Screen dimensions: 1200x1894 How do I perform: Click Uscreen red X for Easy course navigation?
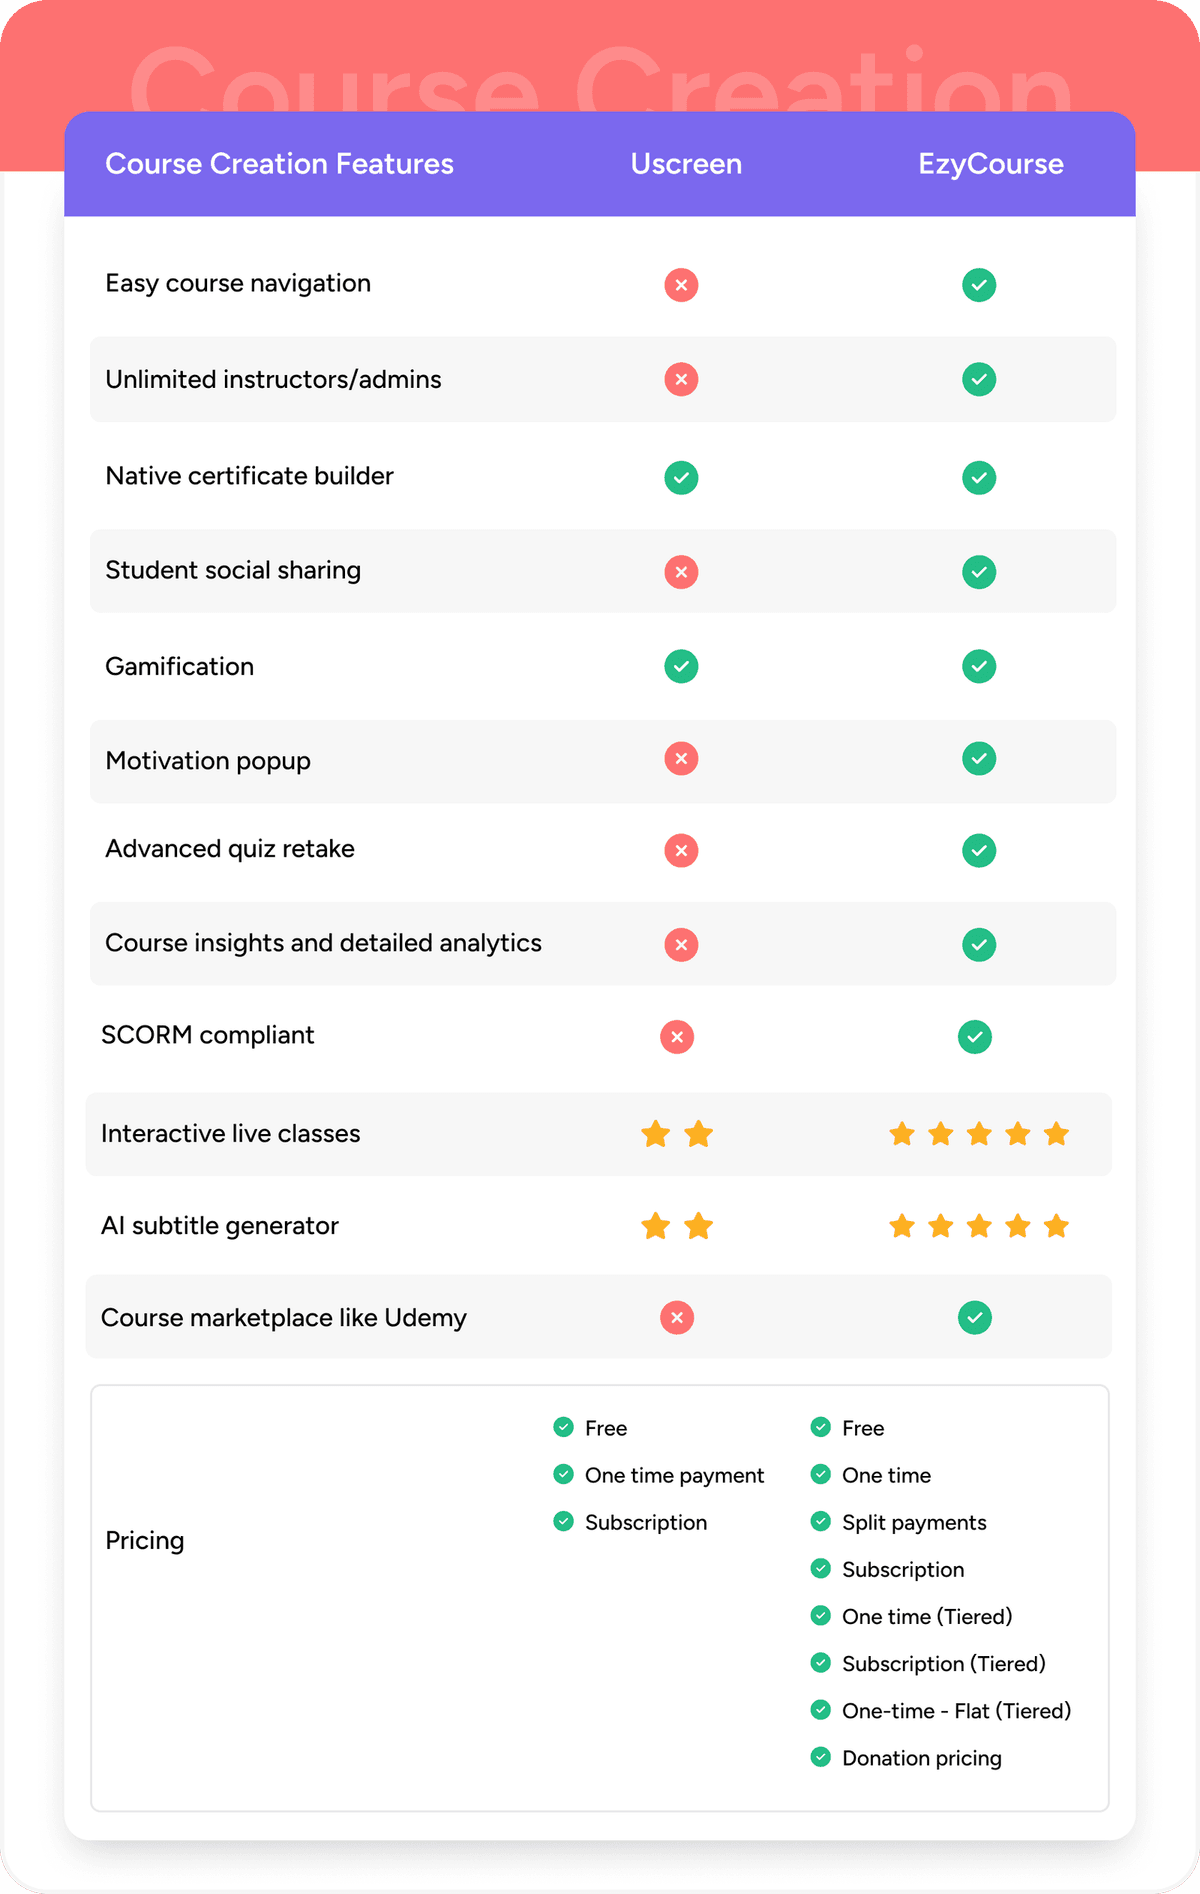(681, 285)
